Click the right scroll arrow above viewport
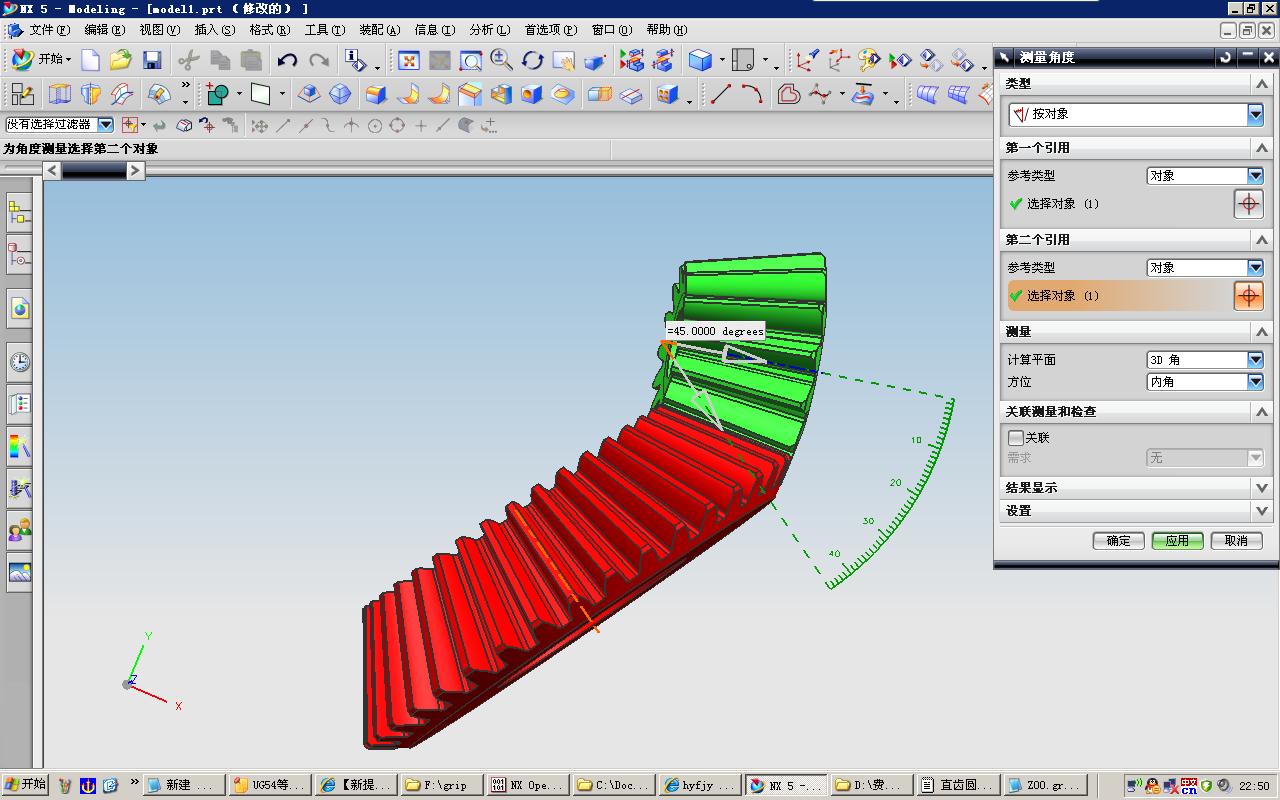This screenshot has height=800, width=1280. click(135, 171)
